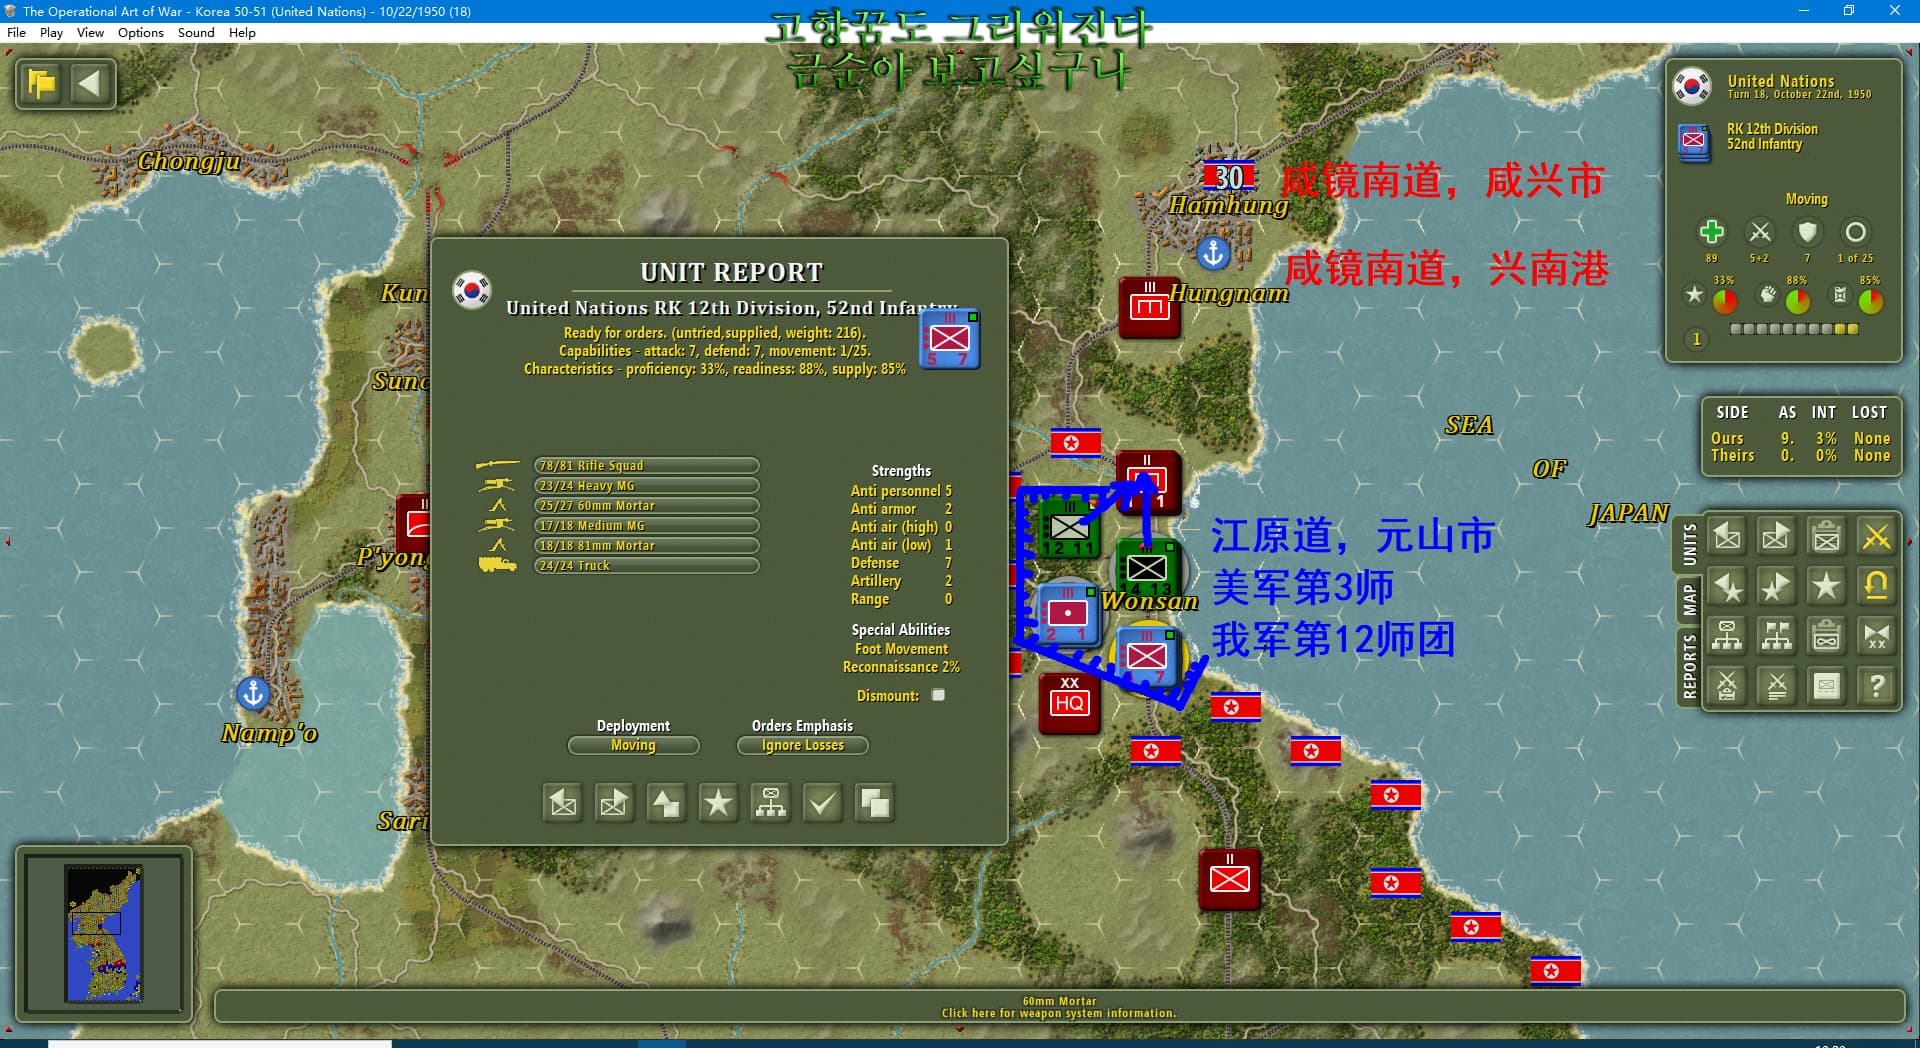Viewport: 1920px width, 1048px height.
Task: Click the yellow circled '1' in status panel
Action: pos(1696,339)
